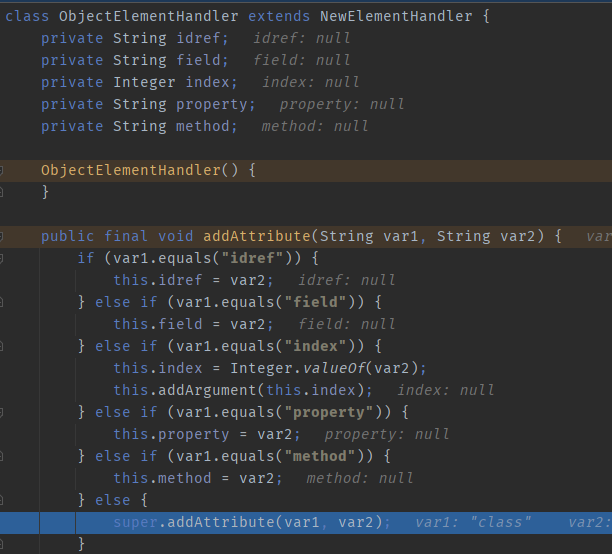Click the 'this.field = var2;' statement
The width and height of the screenshot is (612, 554).
tap(193, 324)
